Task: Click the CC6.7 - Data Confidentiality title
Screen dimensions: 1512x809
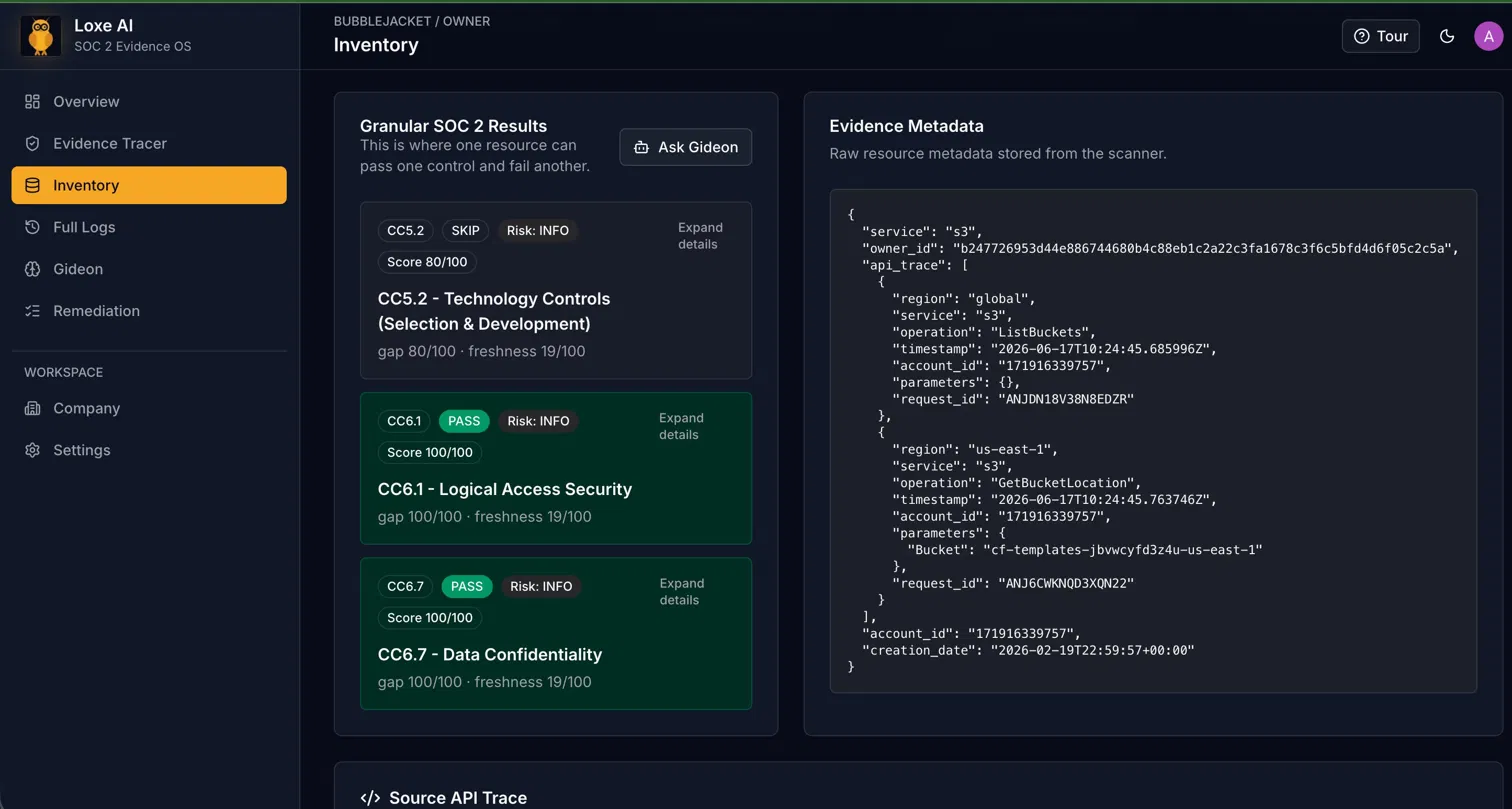Action: click(x=490, y=654)
